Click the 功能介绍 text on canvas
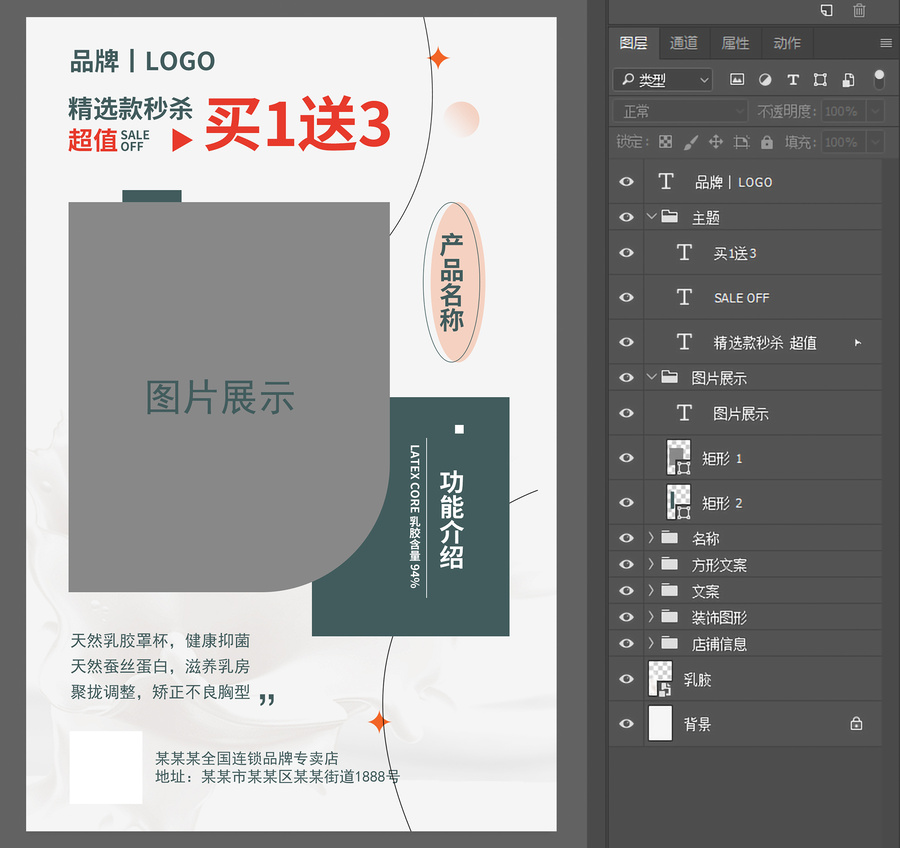The height and width of the screenshot is (848, 900). coord(451,519)
